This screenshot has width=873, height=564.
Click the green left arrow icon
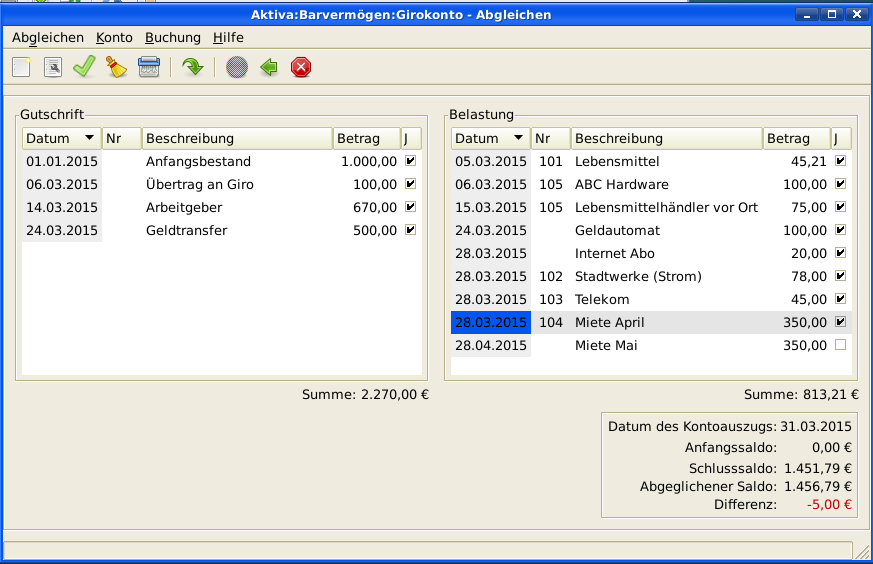[268, 67]
